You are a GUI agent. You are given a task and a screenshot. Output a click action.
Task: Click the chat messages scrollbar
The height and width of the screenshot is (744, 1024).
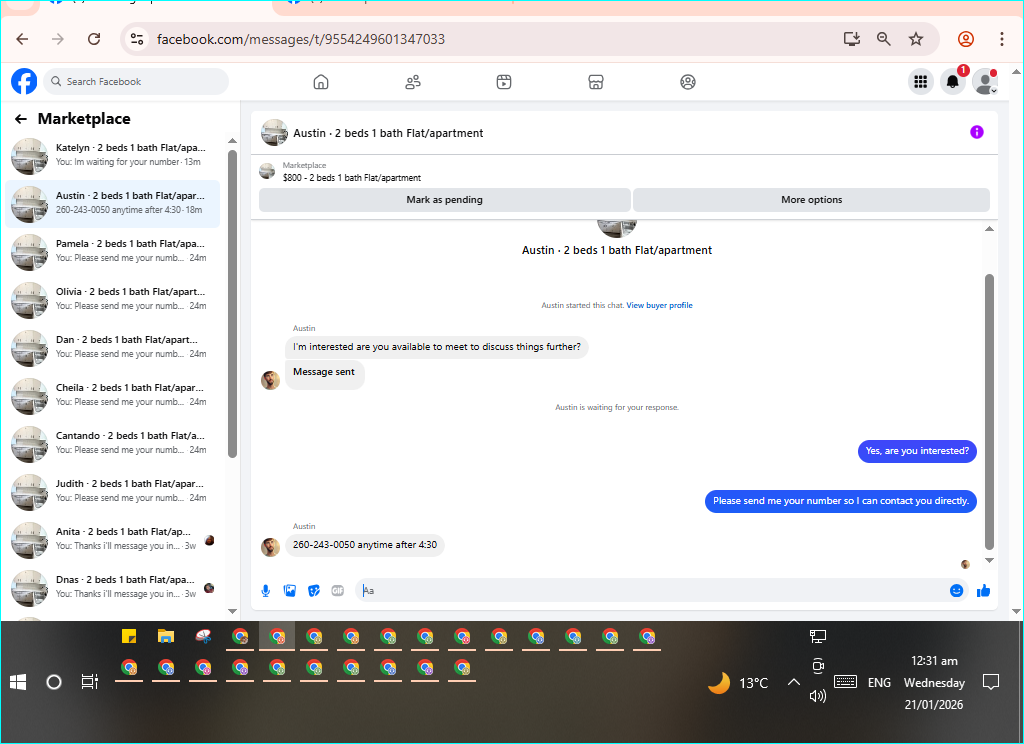[989, 412]
